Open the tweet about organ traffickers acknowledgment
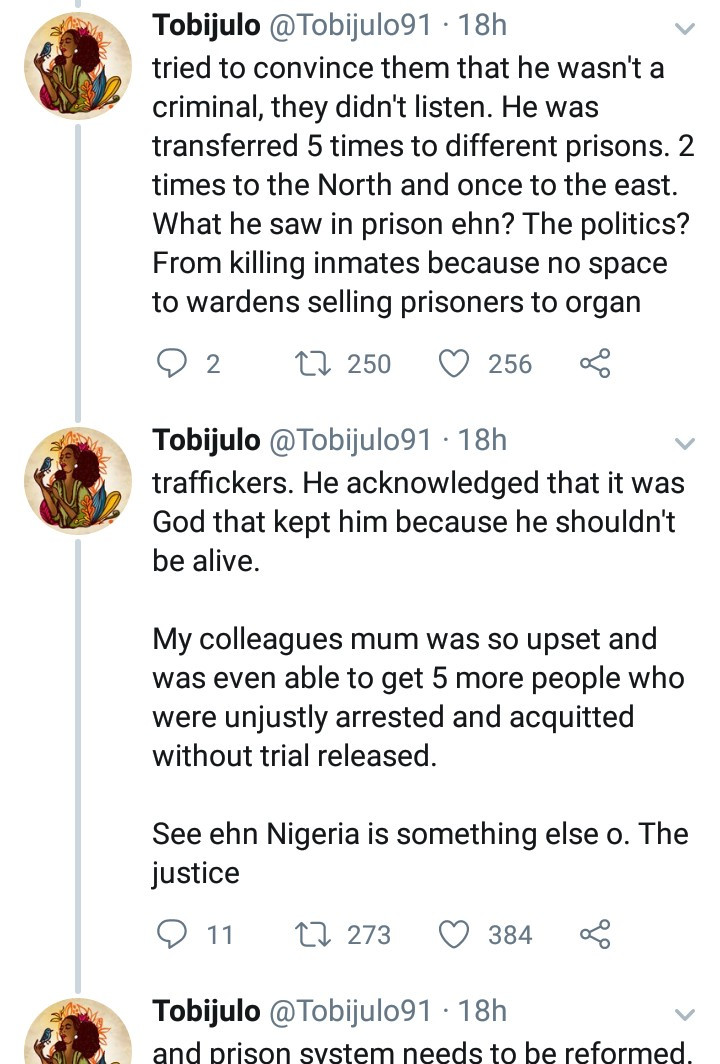 tap(418, 522)
